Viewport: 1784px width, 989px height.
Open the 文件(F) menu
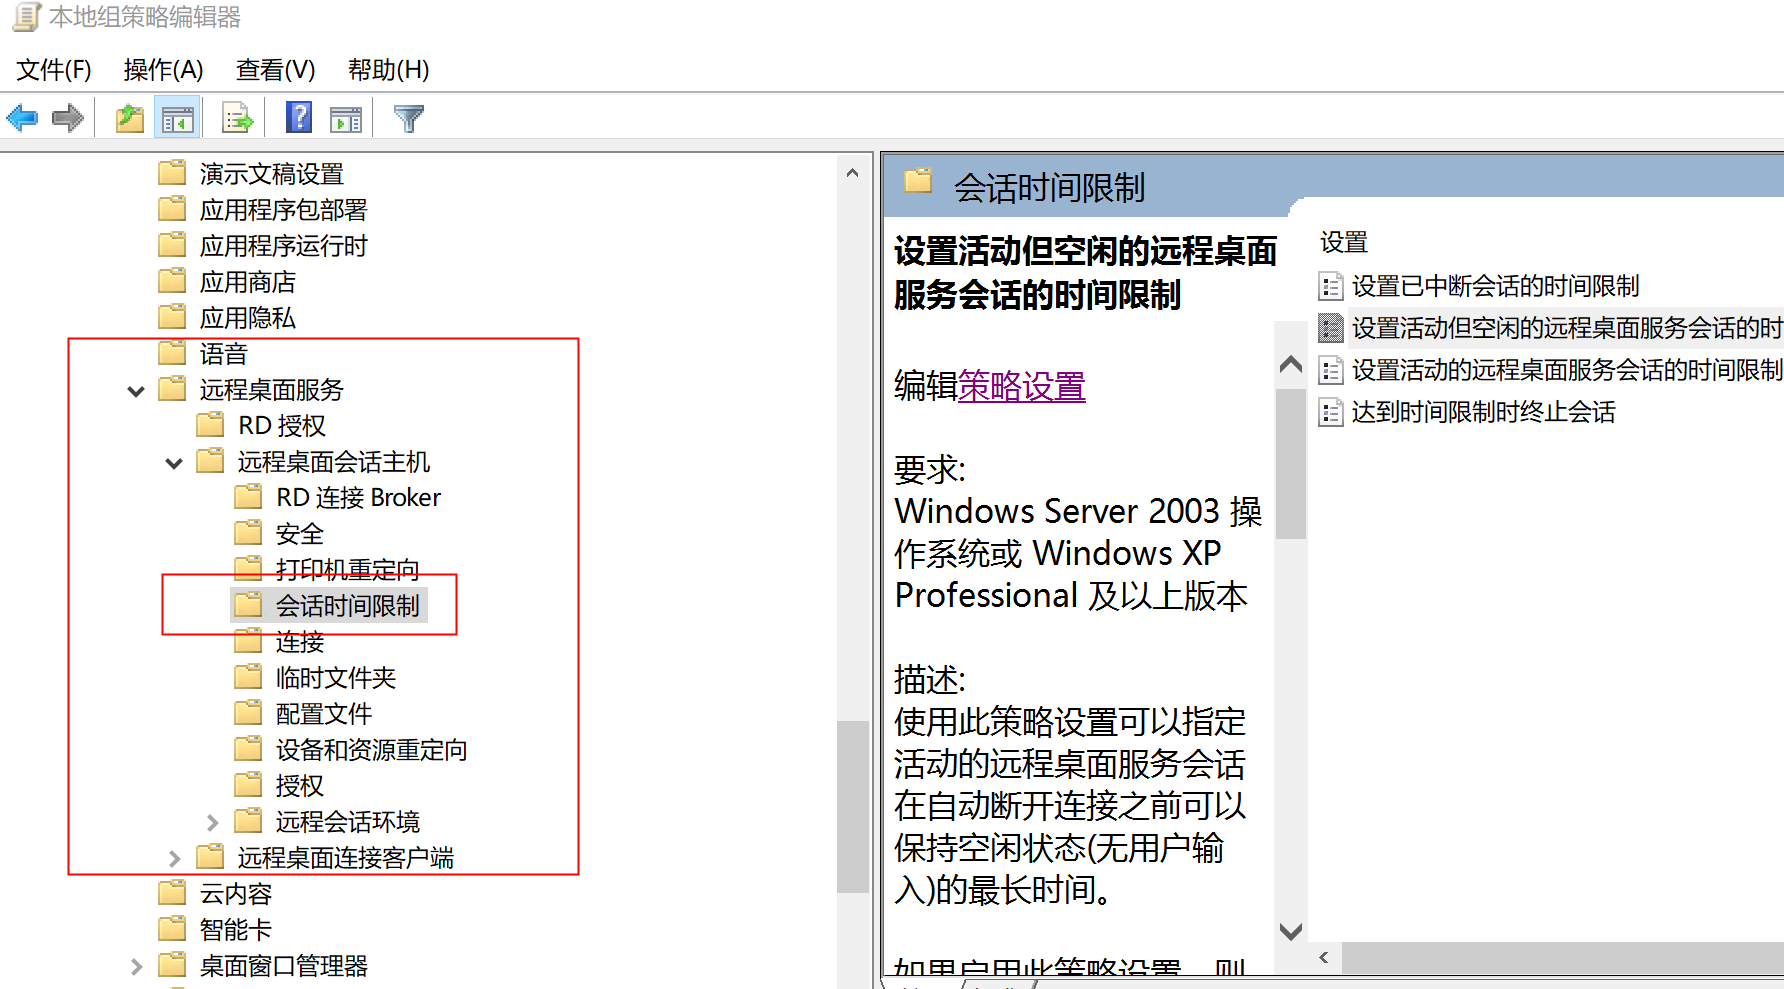[54, 70]
